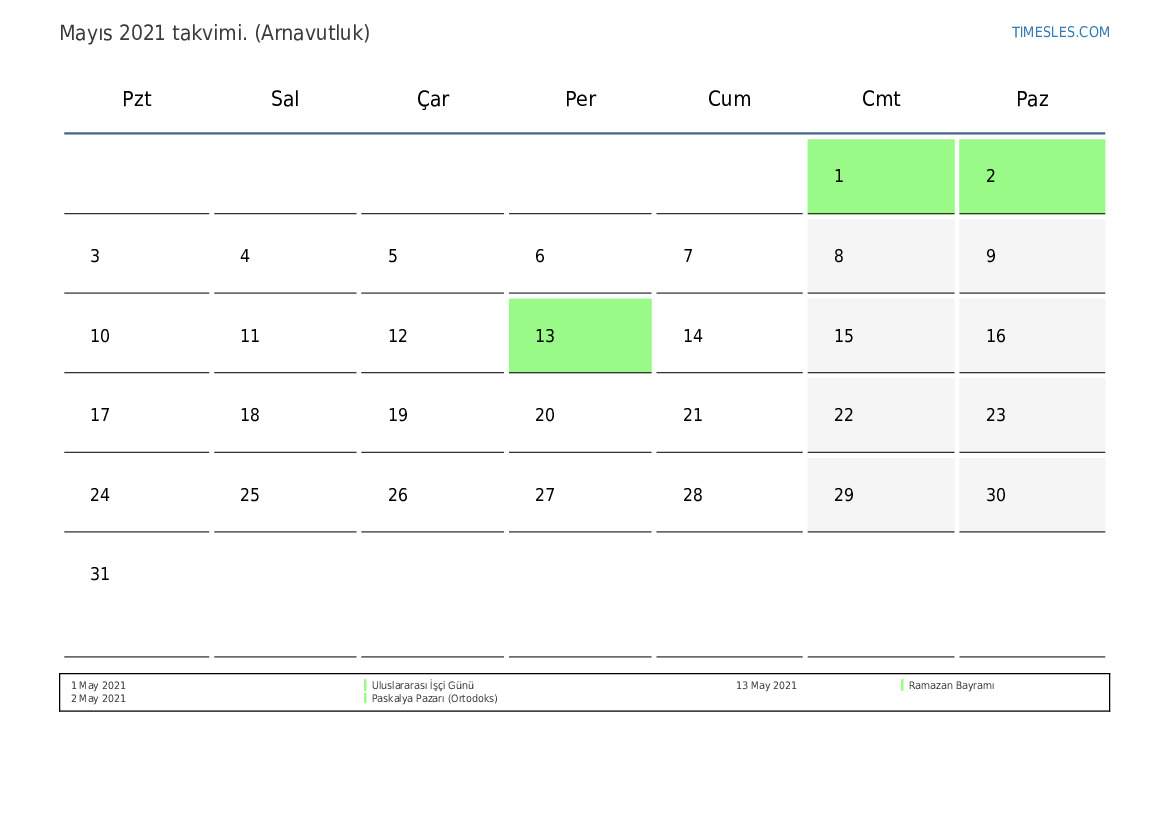Click day 4 under Sal

pyautogui.click(x=245, y=256)
